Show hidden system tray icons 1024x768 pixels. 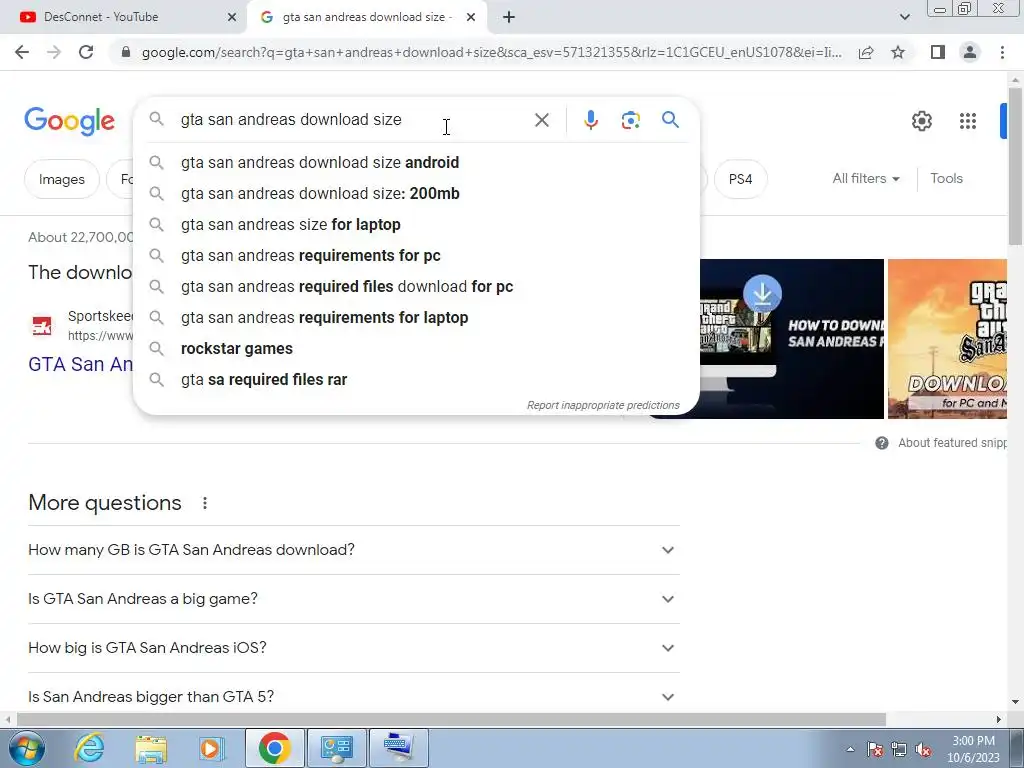[x=850, y=749]
